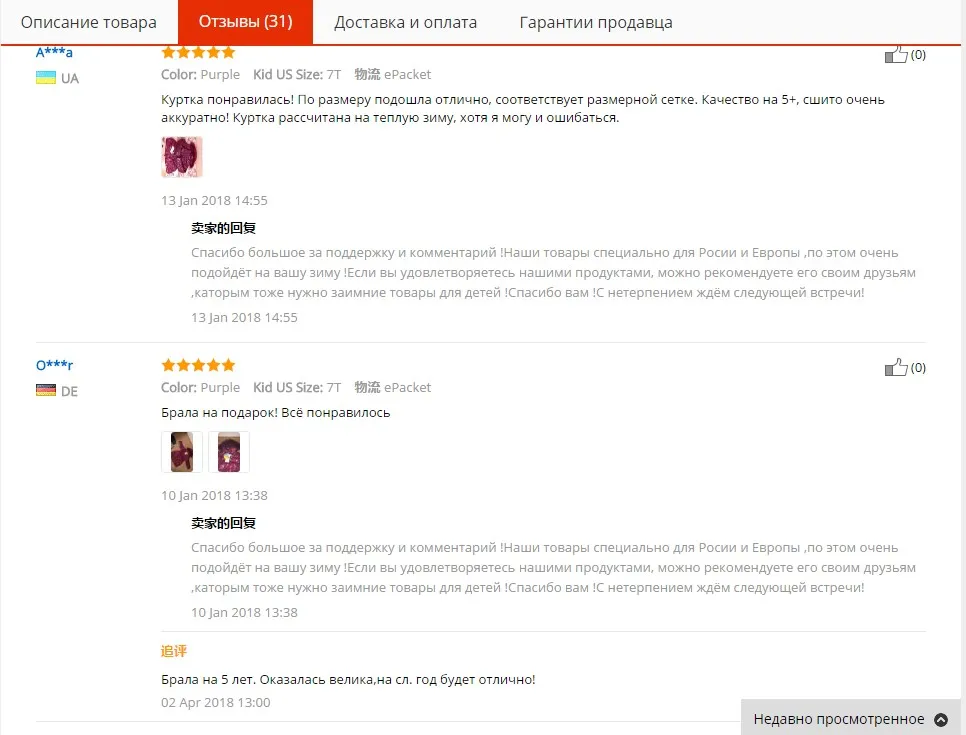The image size is (966, 735).
Task: Open reviewer A***a's profile link
Action: (54, 52)
